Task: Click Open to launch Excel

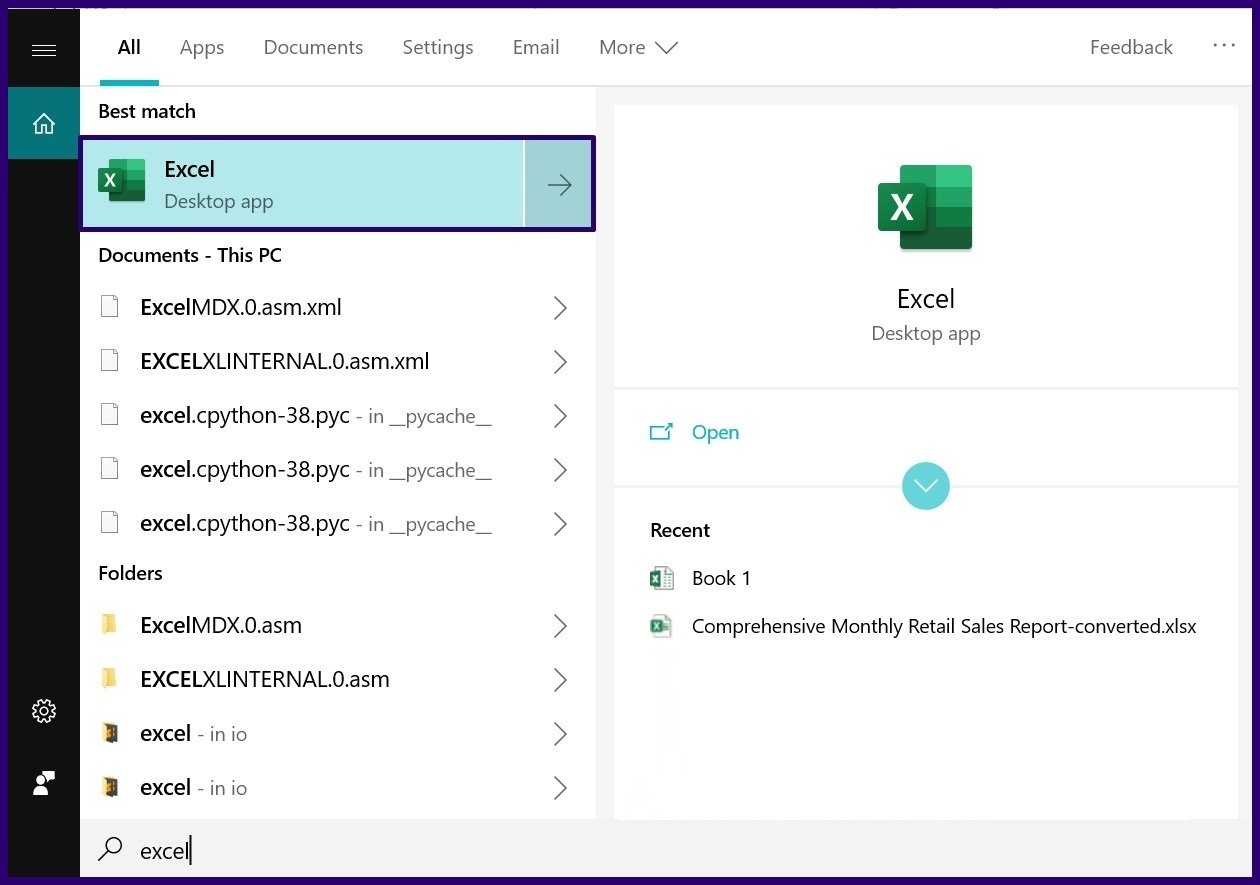Action: coord(715,432)
